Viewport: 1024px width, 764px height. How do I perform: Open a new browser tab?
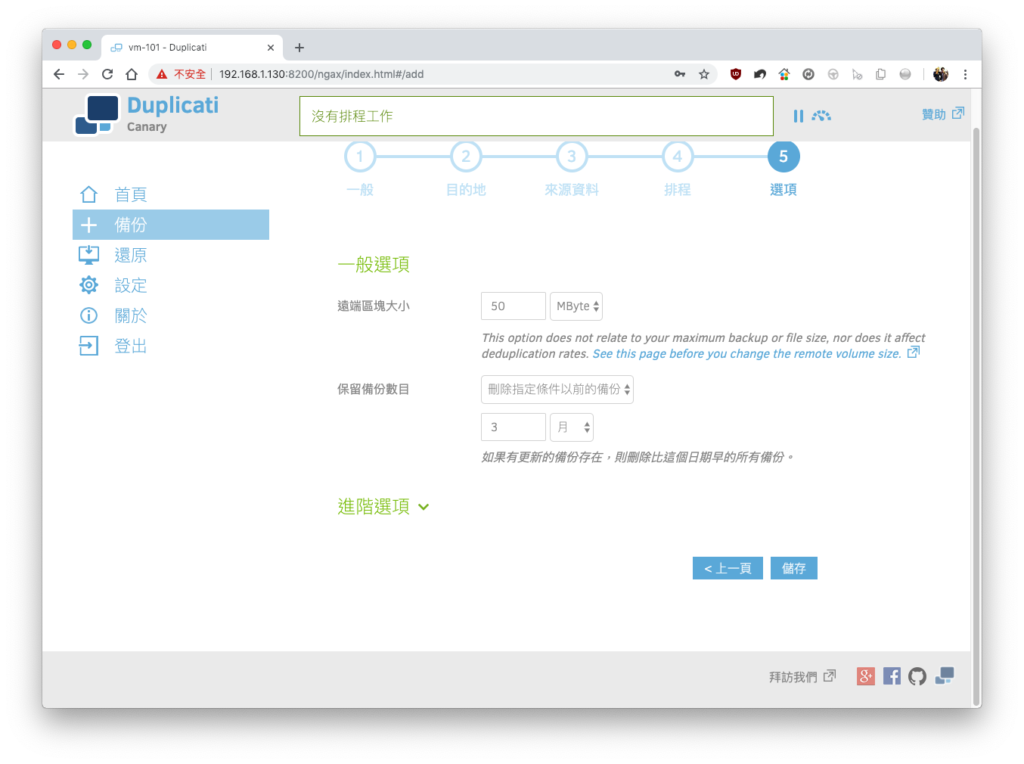coord(299,48)
